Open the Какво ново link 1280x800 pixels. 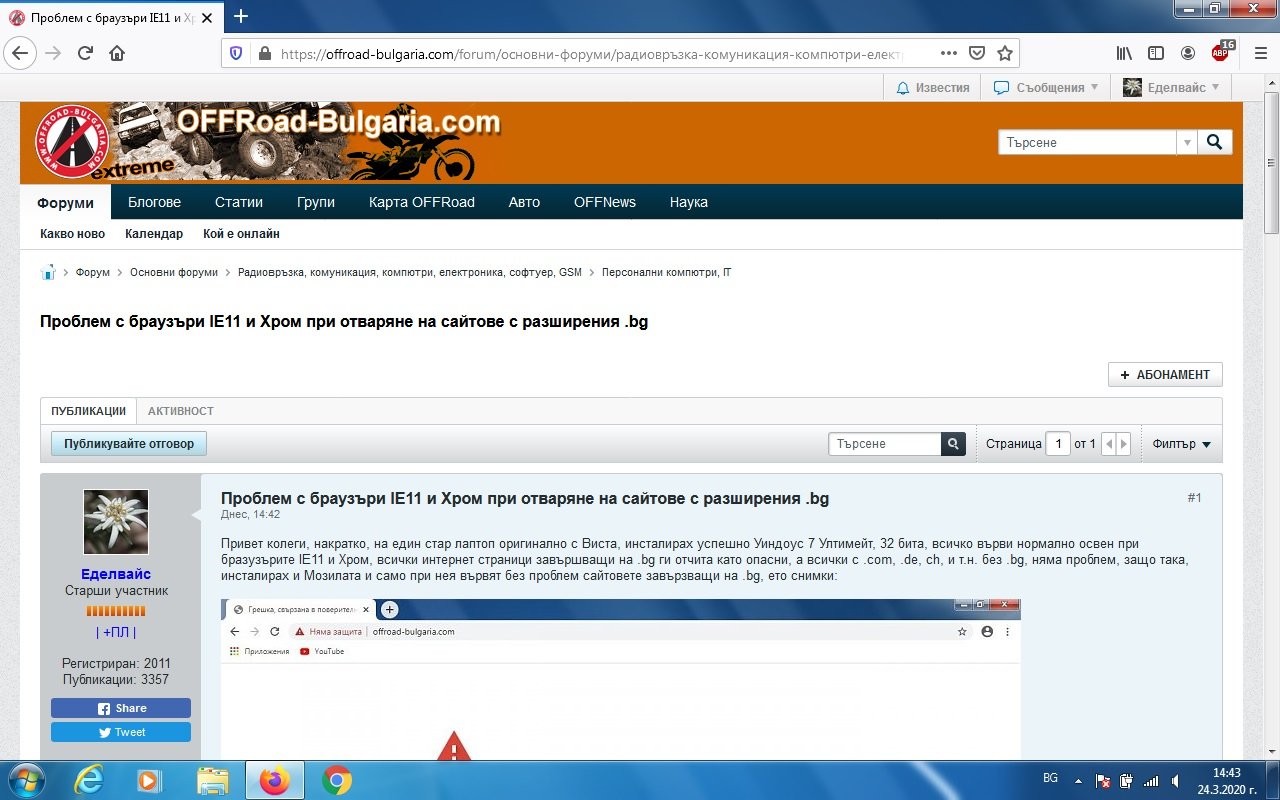(x=73, y=234)
